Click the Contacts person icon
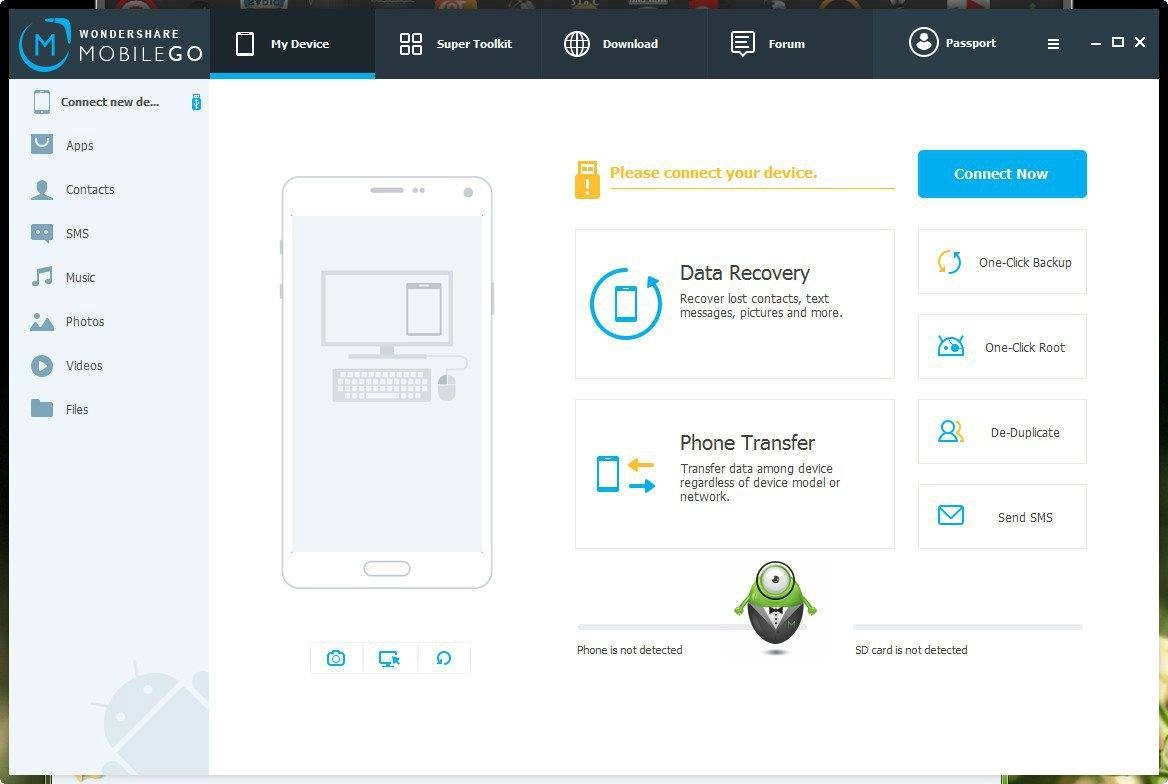This screenshot has height=784, width=1168. point(42,189)
